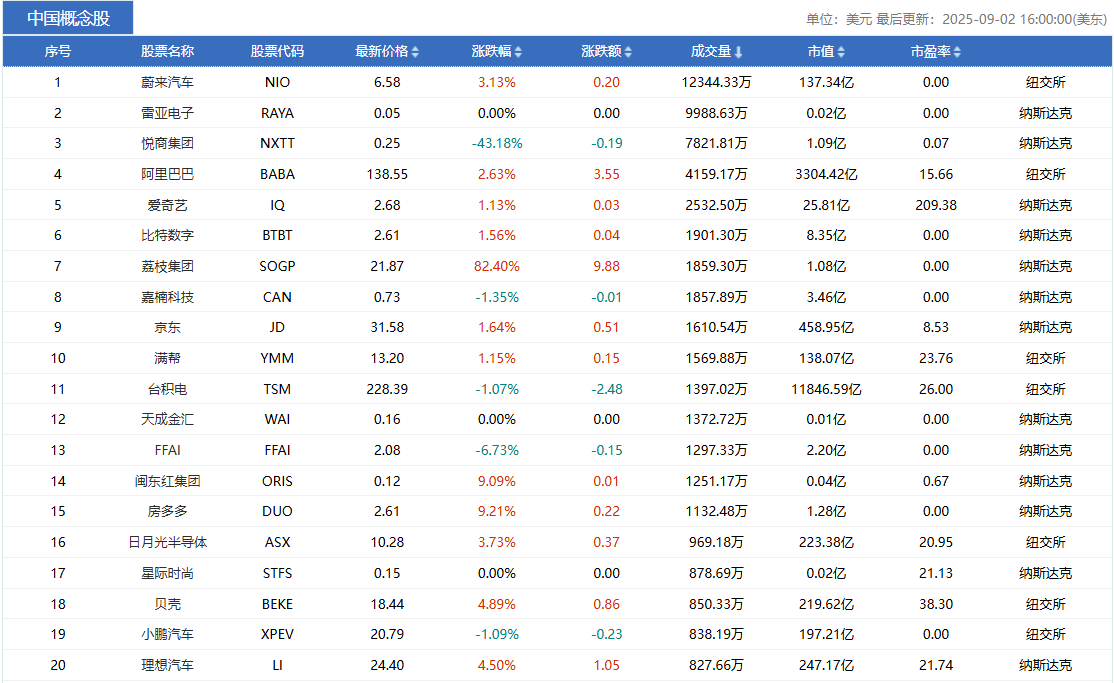Select the 荔枝集团 stock name

tap(167, 267)
